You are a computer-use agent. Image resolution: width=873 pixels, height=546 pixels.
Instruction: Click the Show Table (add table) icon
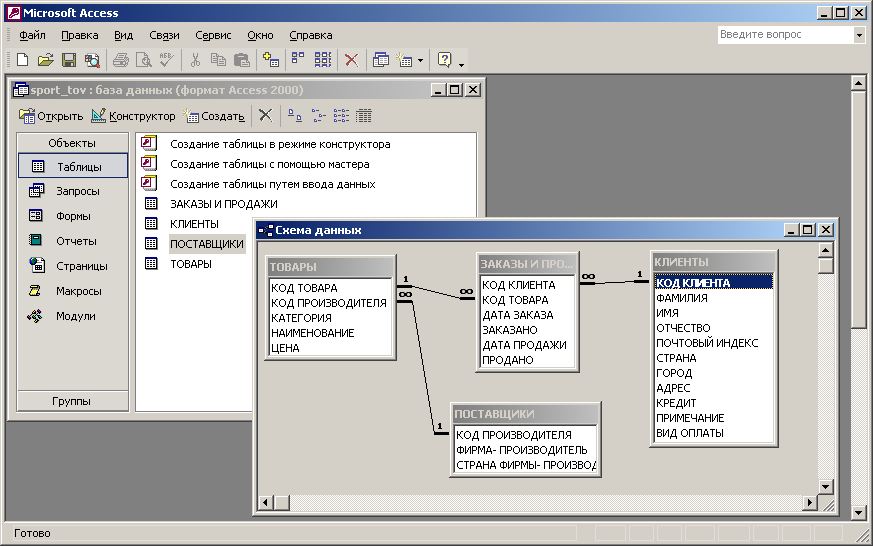(x=271, y=60)
